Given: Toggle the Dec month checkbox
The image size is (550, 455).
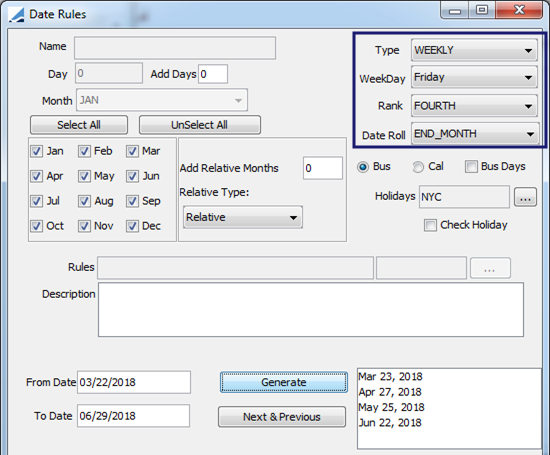Looking at the screenshot, I should [132, 226].
